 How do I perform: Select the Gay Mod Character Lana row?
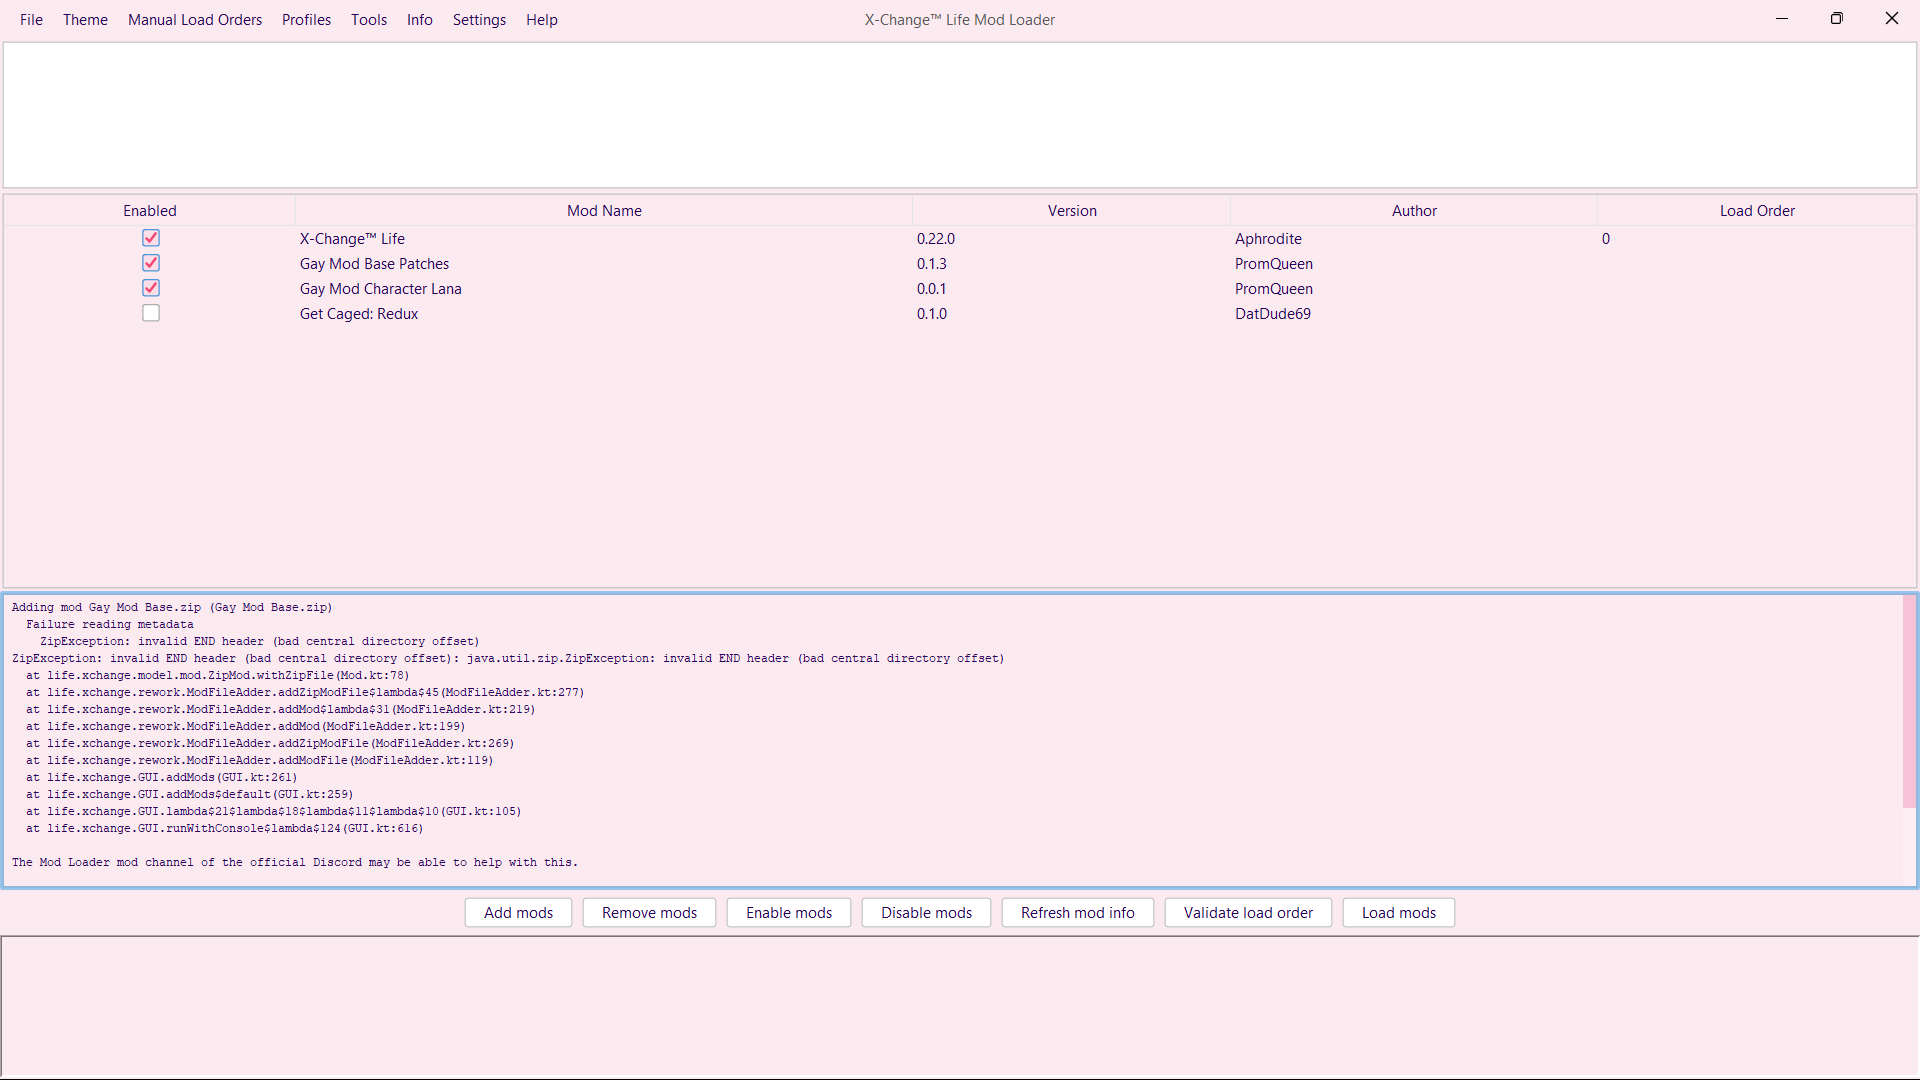pos(960,288)
